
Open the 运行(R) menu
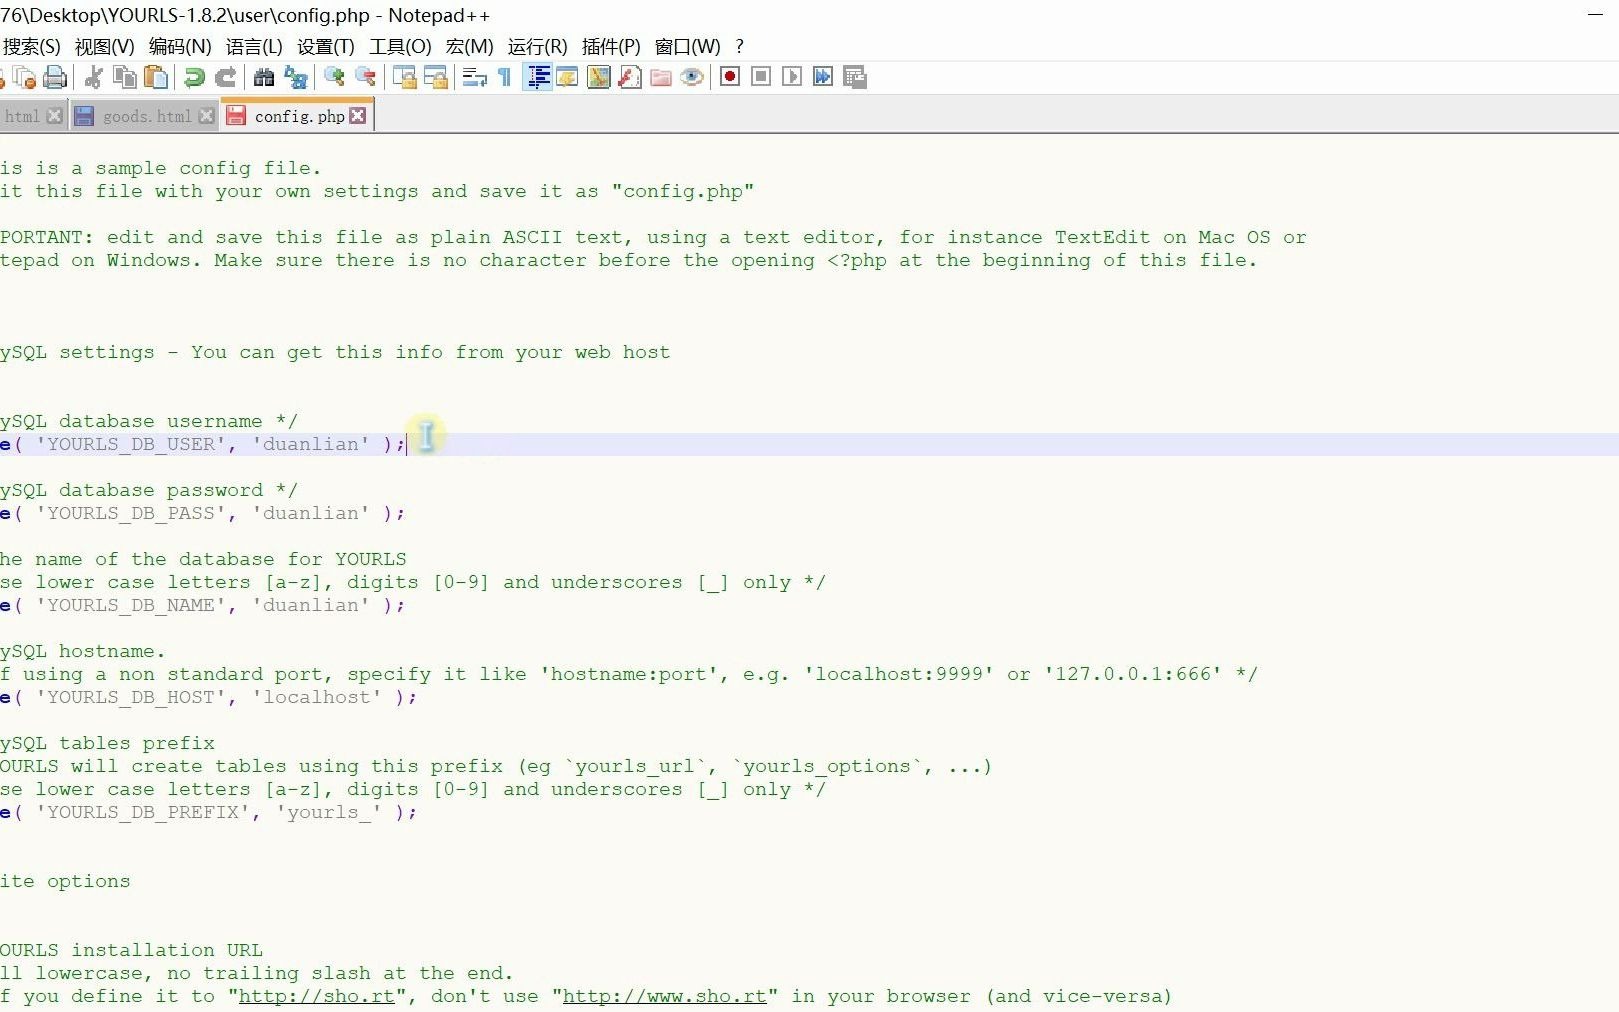point(537,47)
